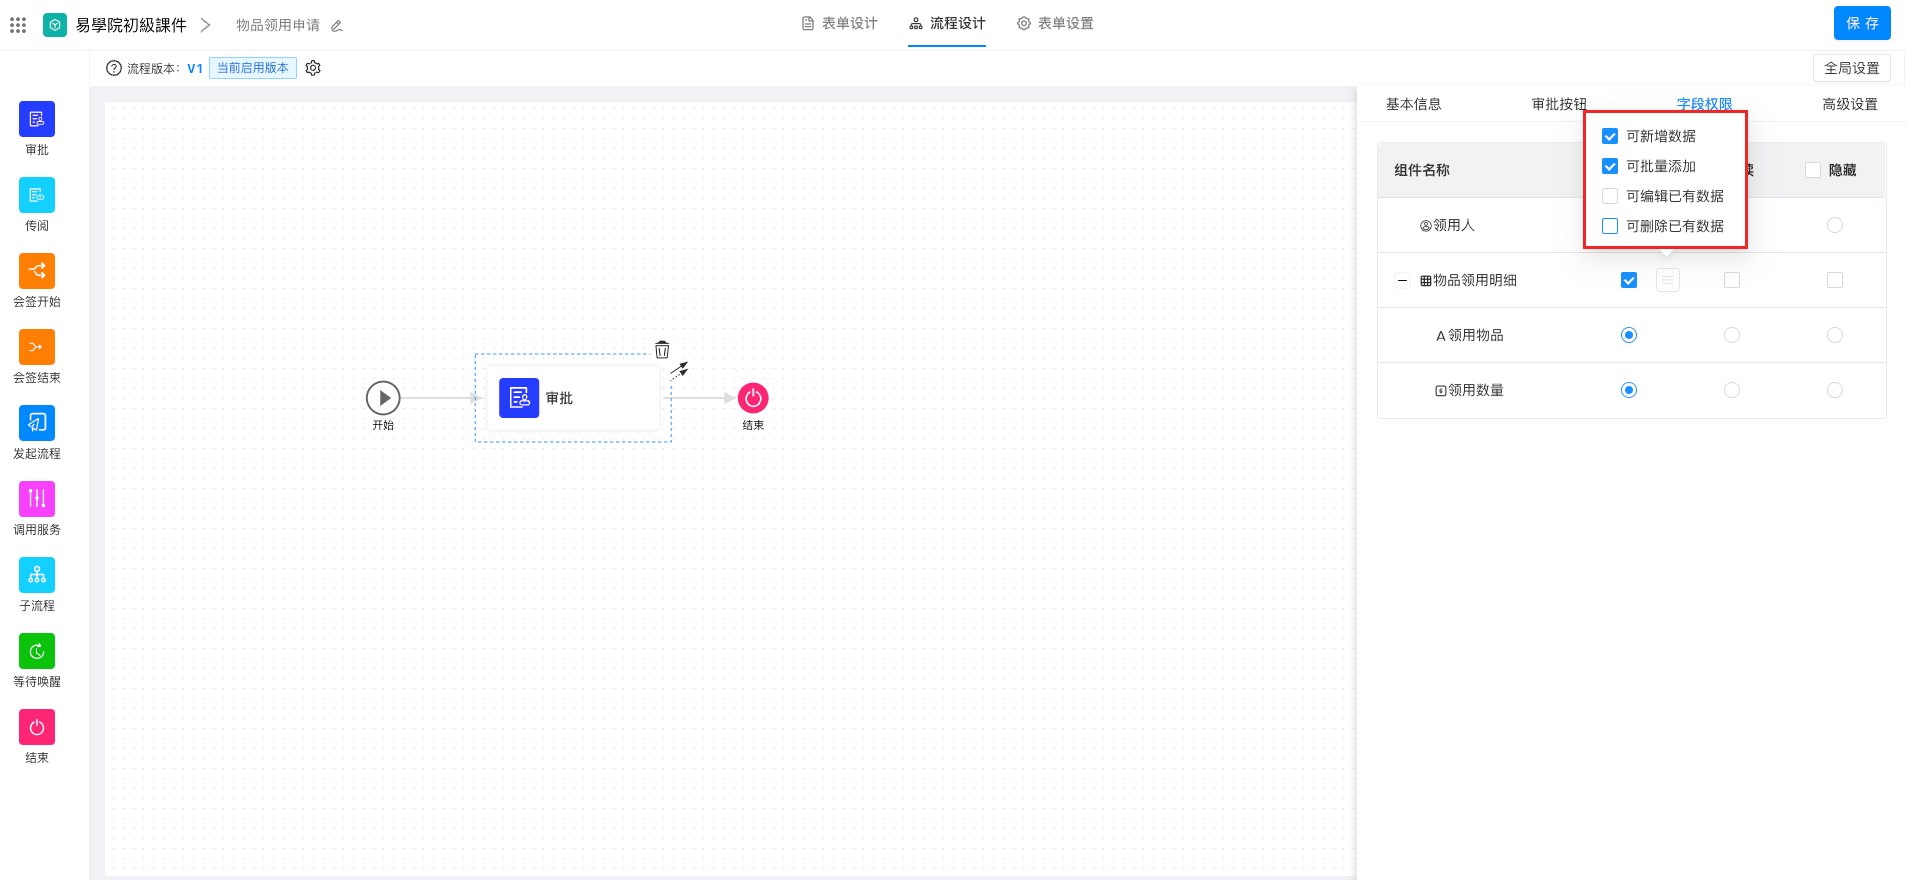Click the 等待唤醒 wait-wake icon
This screenshot has height=880, width=1907.
coord(37,652)
